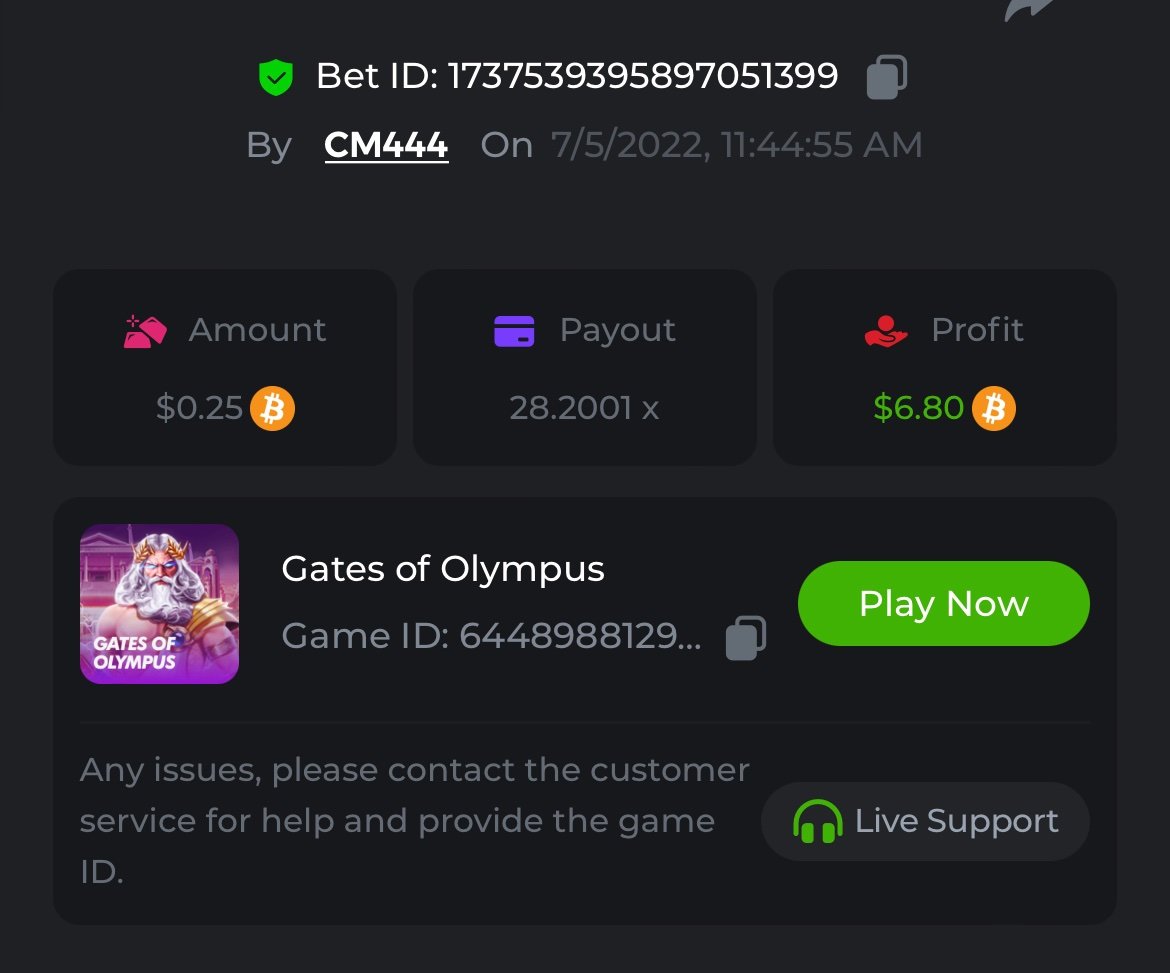Open the CM444 user profile link
The width and height of the screenshot is (1170, 973).
[386, 146]
